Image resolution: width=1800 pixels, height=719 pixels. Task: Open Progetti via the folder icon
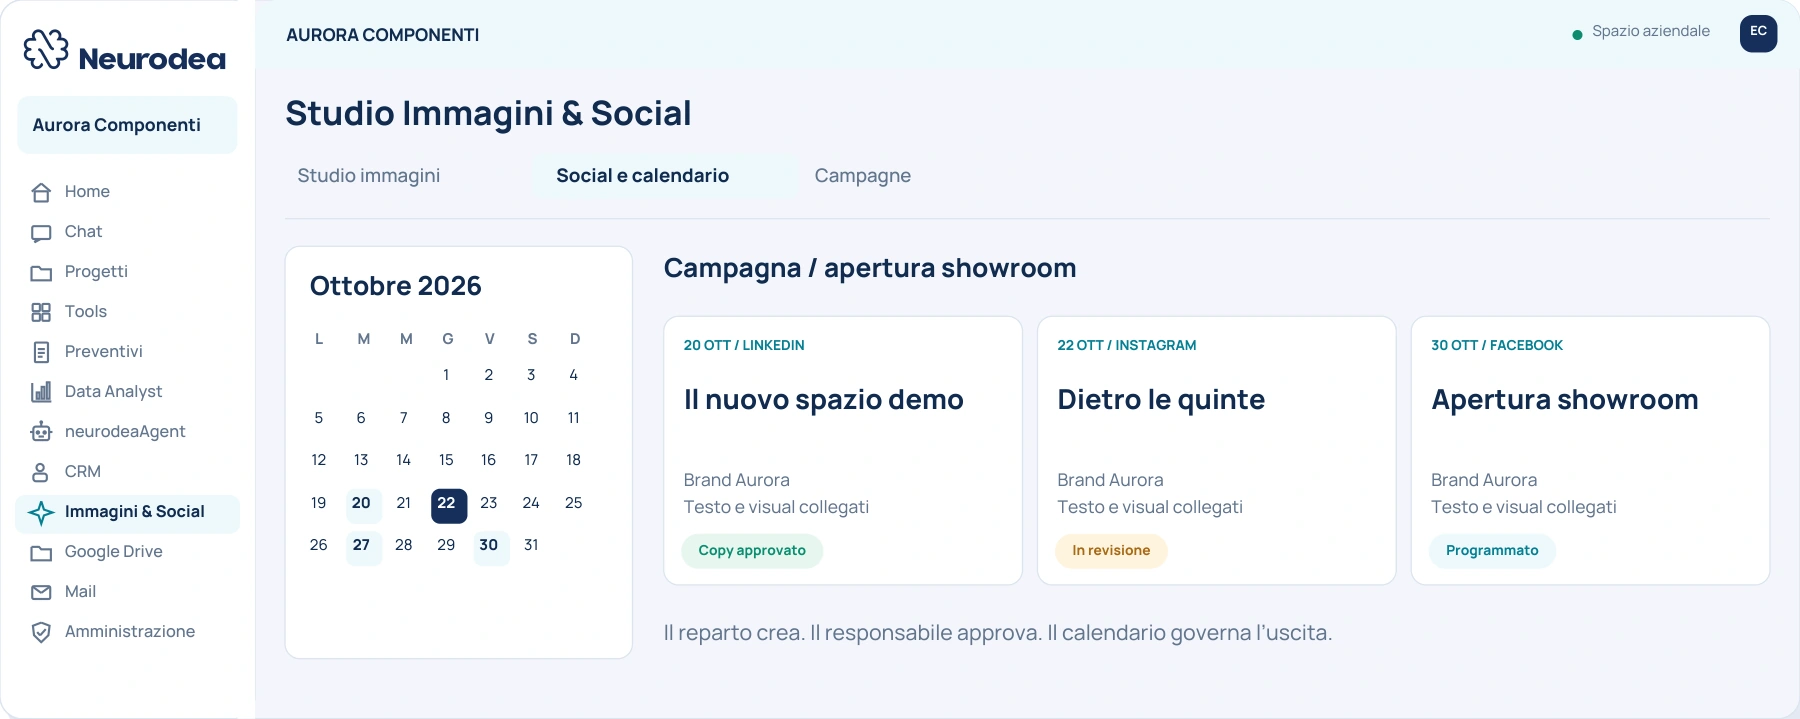[x=41, y=273]
